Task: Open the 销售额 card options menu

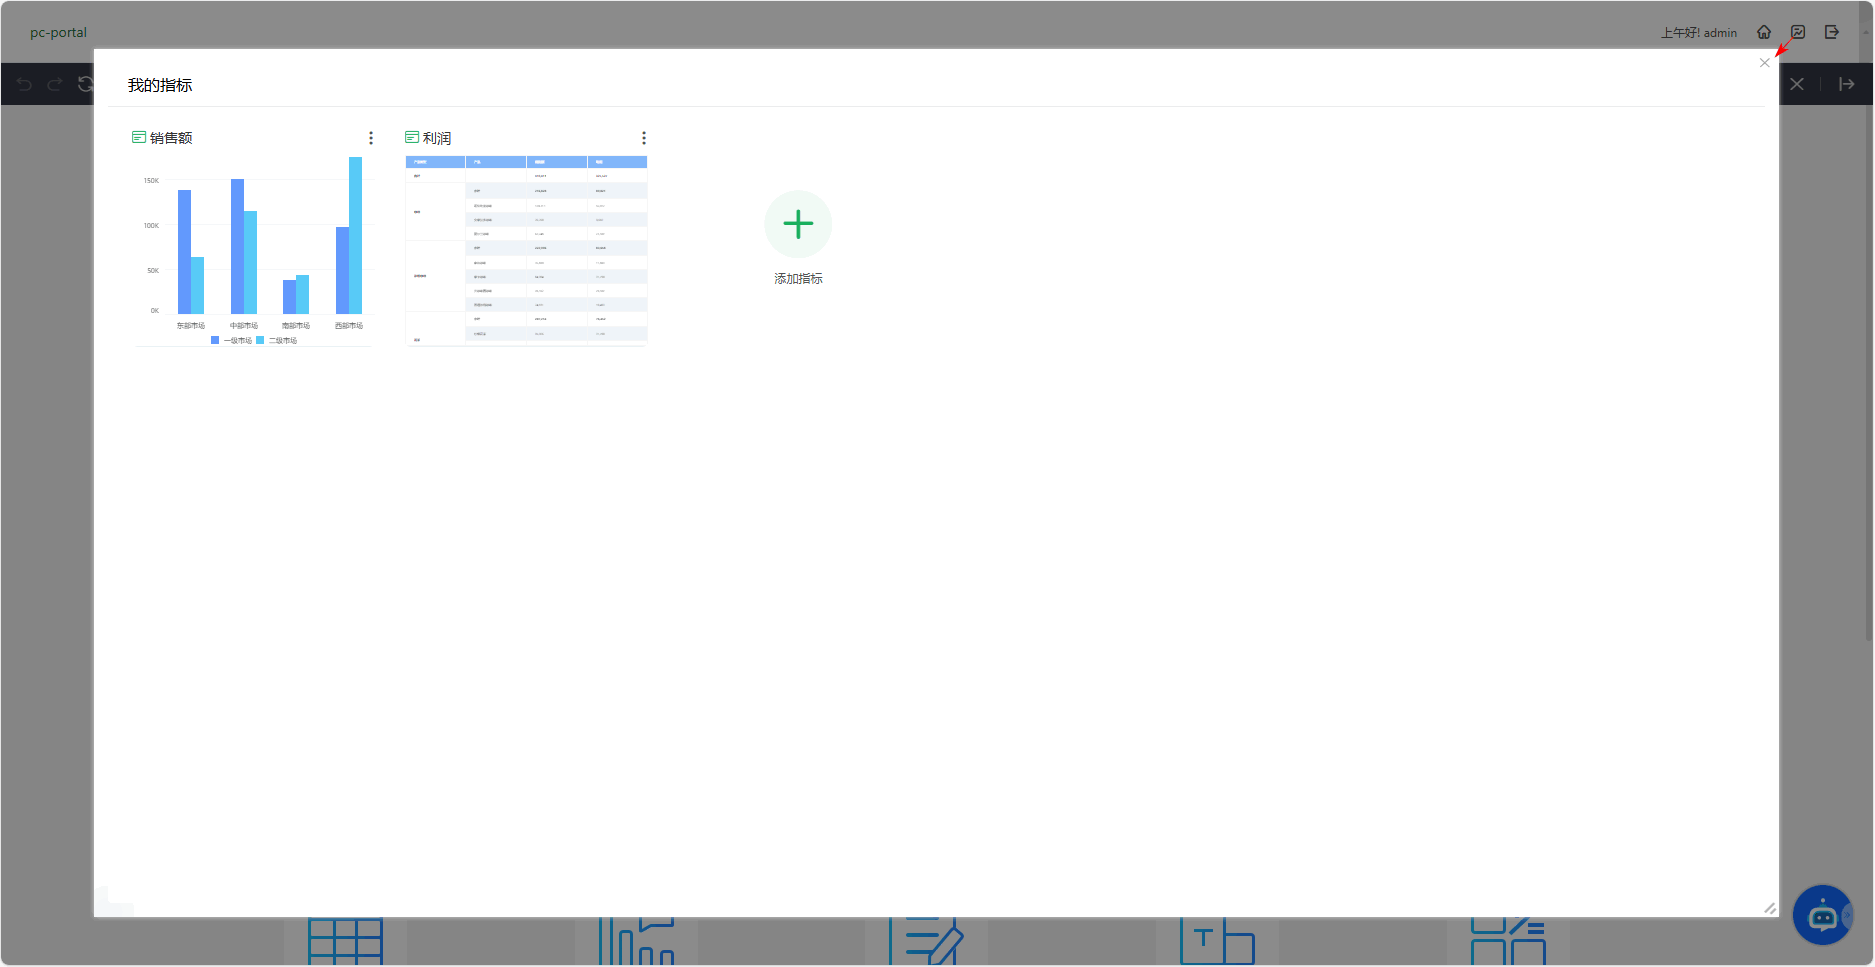Action: tap(371, 138)
